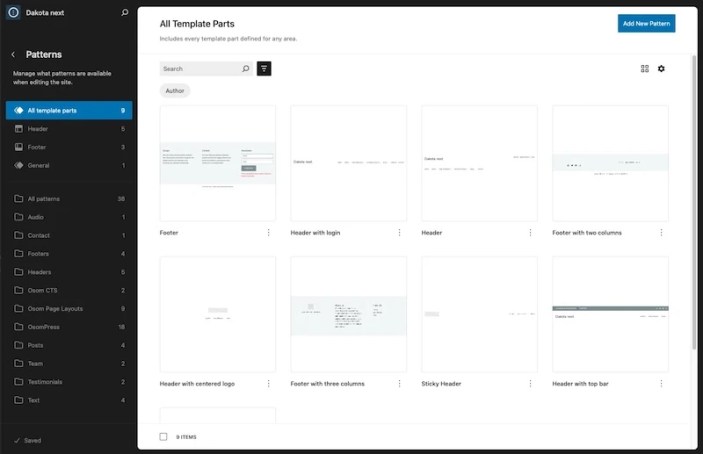Open the options menu for Footer
Screen dimensions: 703x454
coord(269,233)
